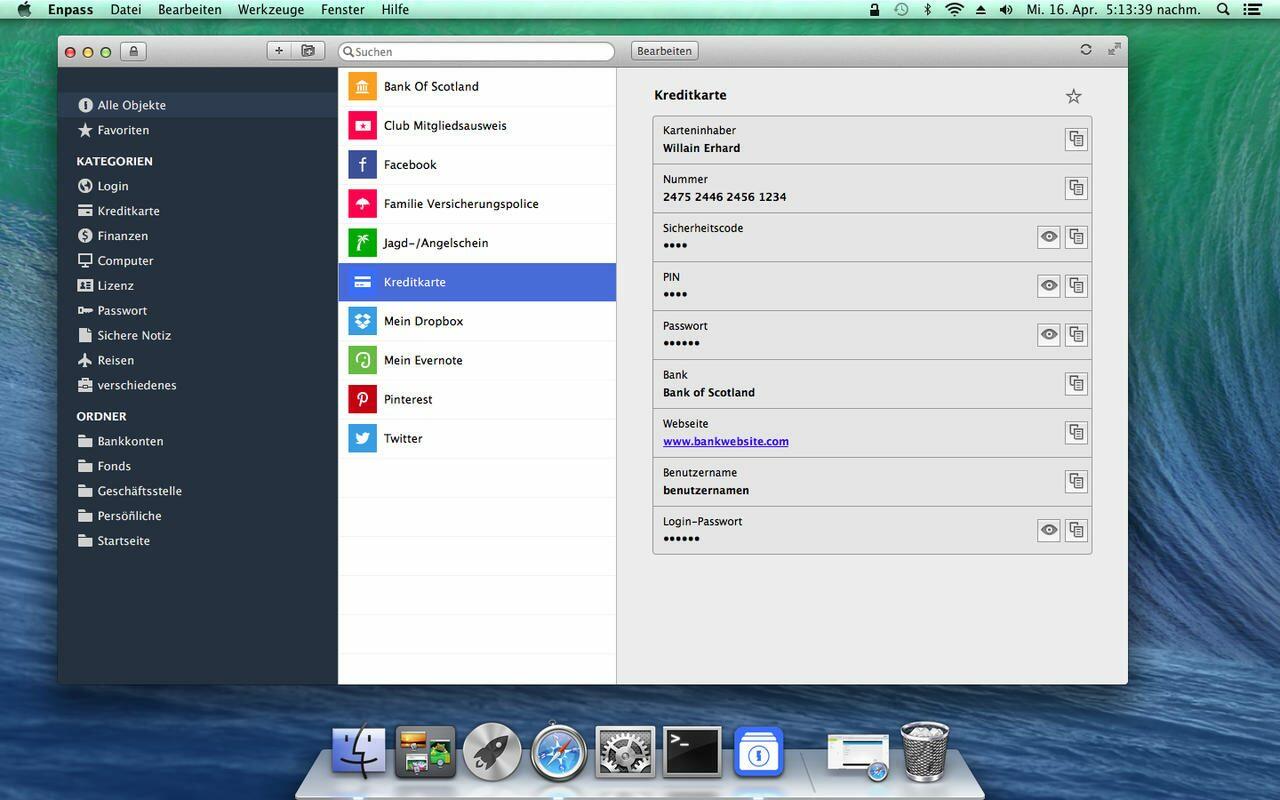Open the Kreditkarte category in sidebar
Screen dimensions: 1280x800
[x=198, y=211]
